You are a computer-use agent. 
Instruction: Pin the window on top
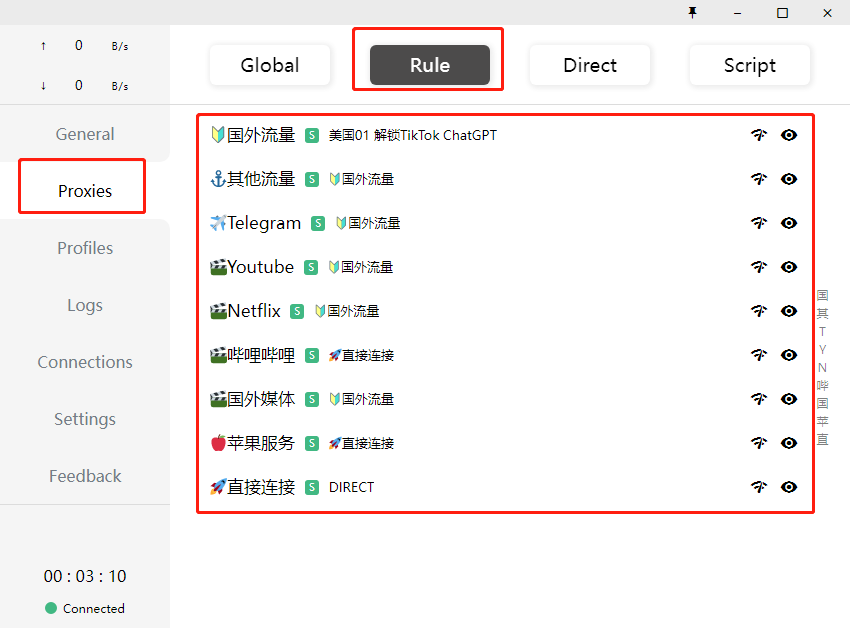[692, 12]
